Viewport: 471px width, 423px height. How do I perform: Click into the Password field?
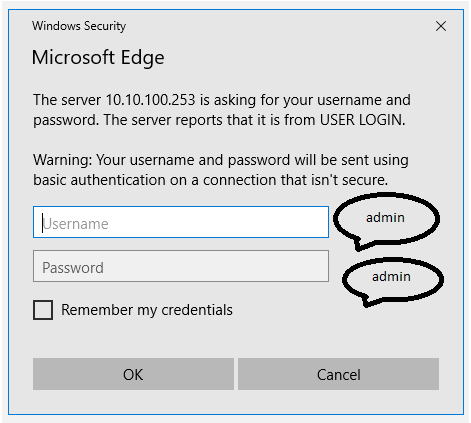(x=181, y=266)
